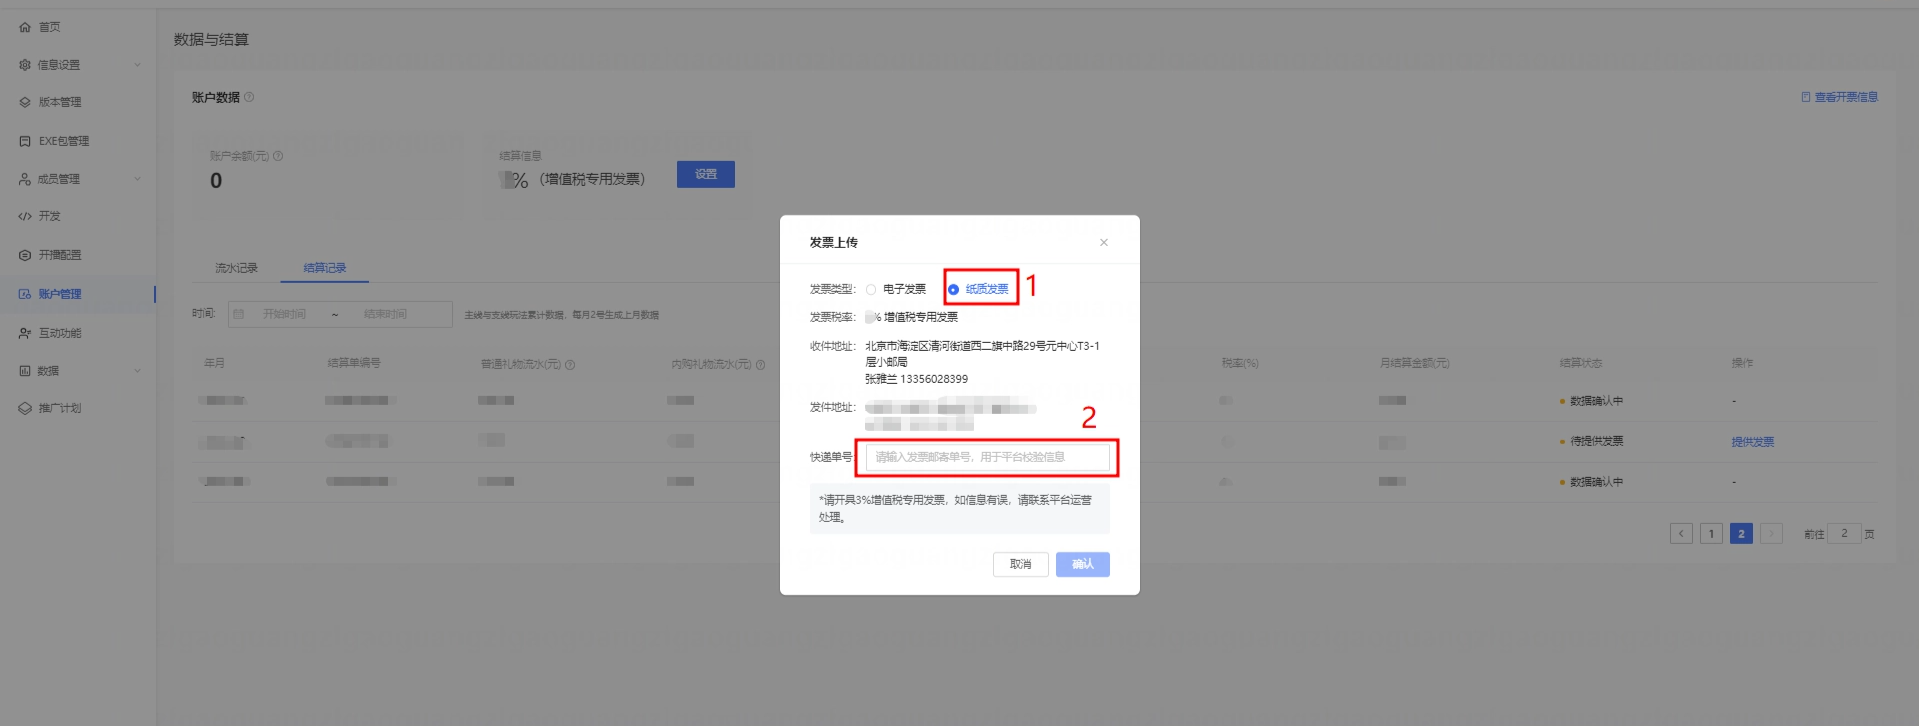Image resolution: width=1919 pixels, height=726 pixels.
Task: Click the person icon for 成员管理
Action: [25, 179]
